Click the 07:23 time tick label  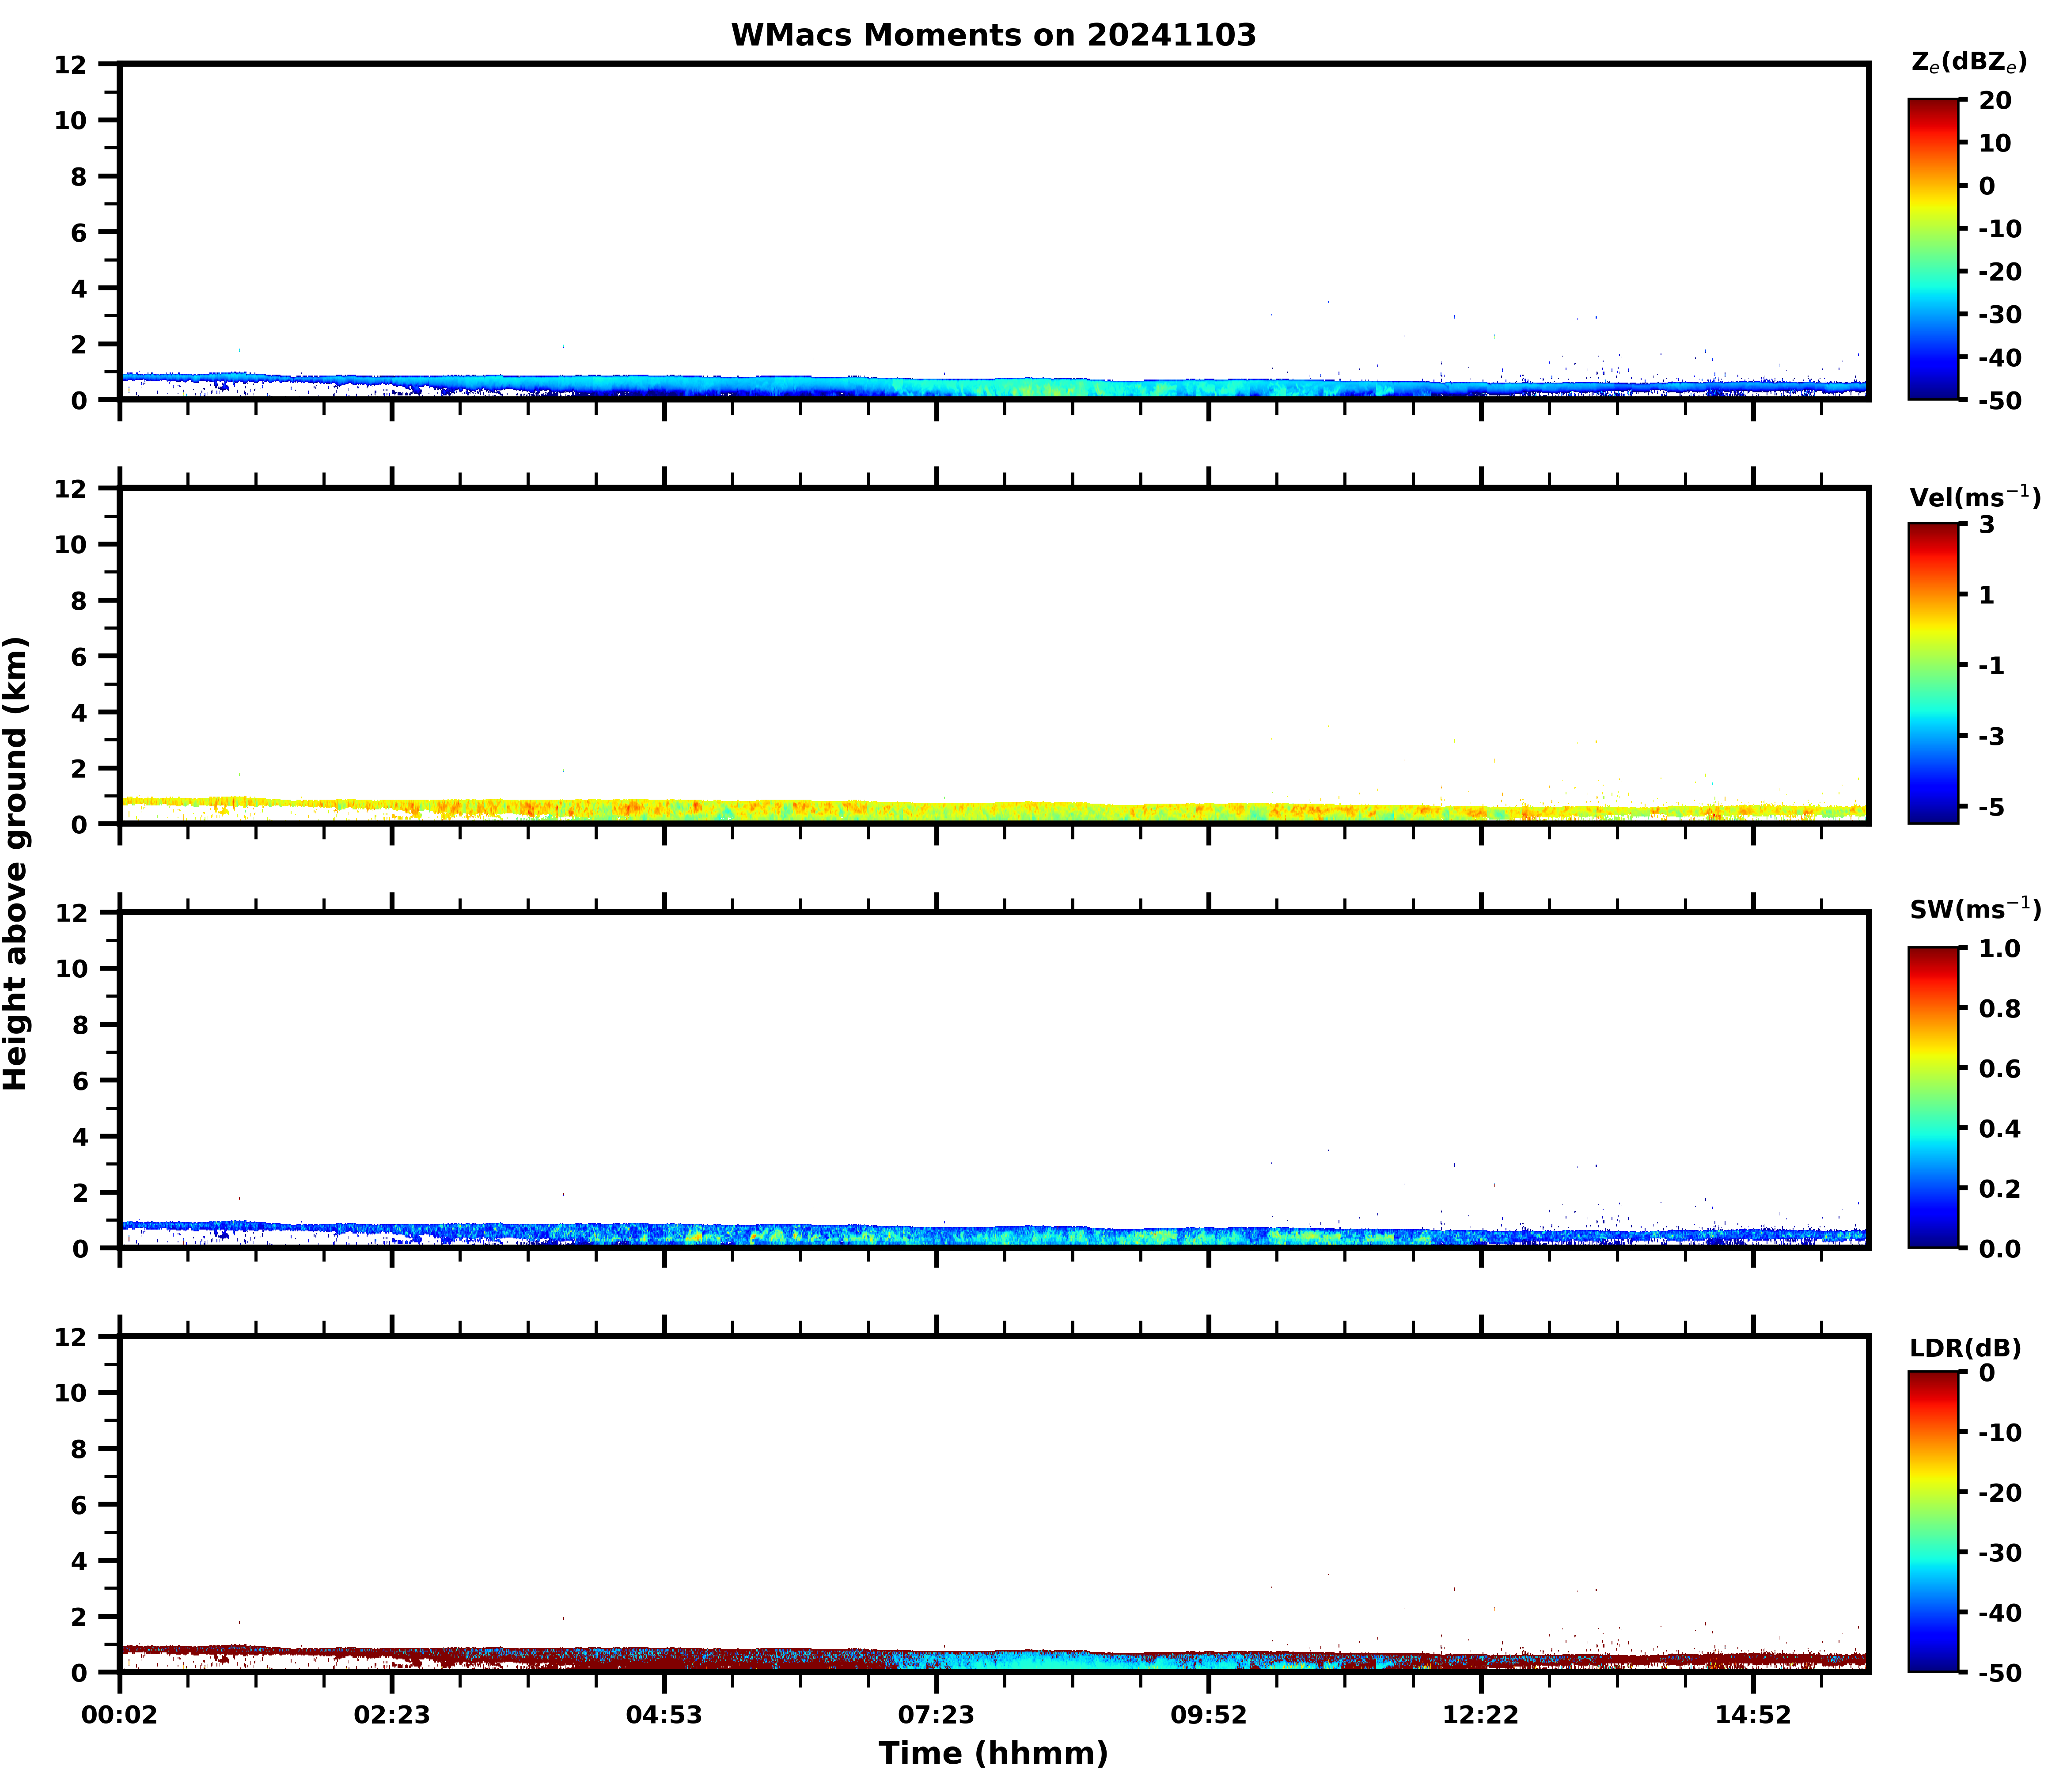(936, 1716)
